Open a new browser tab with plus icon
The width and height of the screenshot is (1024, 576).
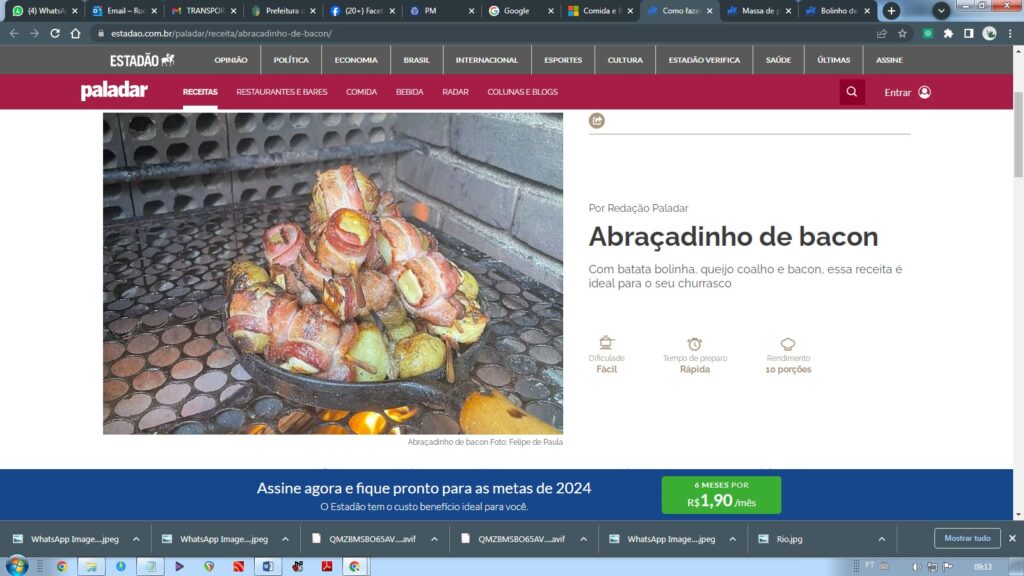(x=891, y=11)
